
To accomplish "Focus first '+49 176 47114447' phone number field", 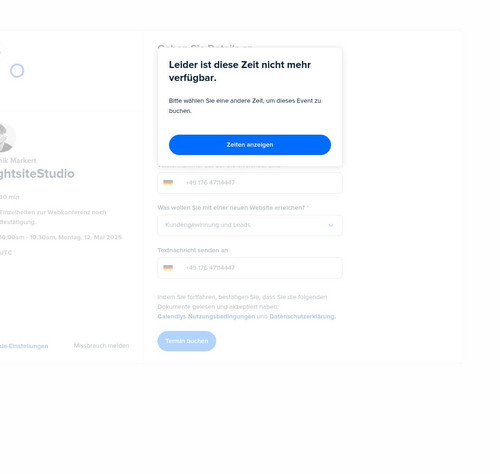I will point(250,183).
